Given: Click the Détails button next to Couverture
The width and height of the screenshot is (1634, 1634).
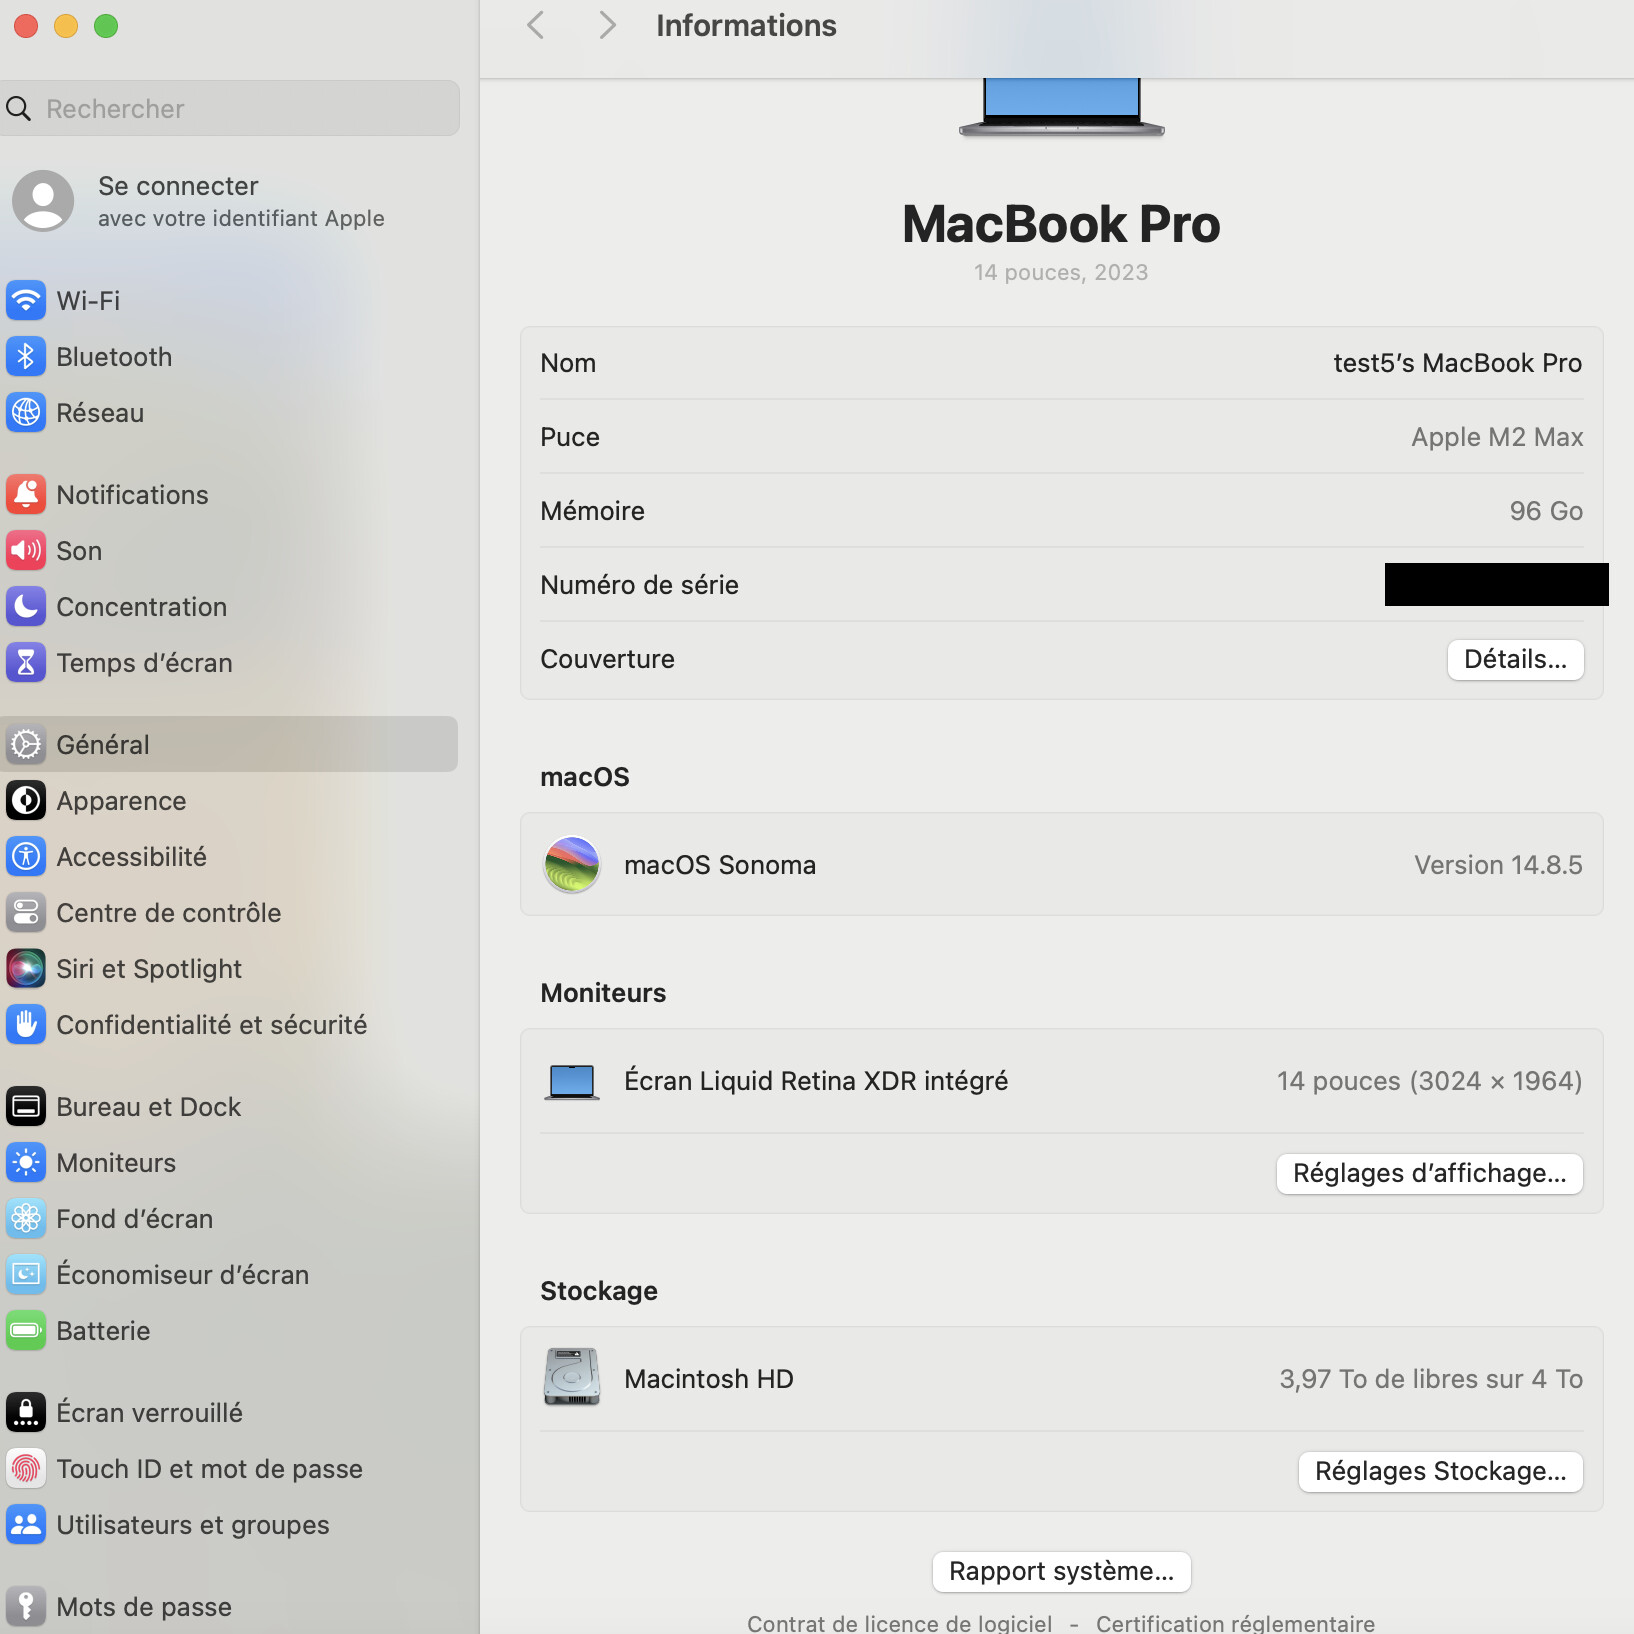Looking at the screenshot, I should [x=1515, y=659].
